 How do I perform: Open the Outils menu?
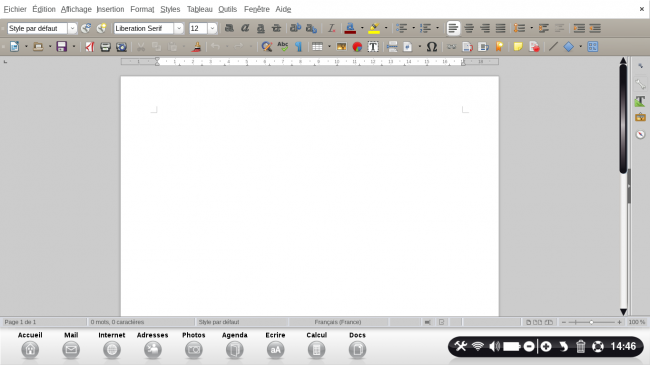tap(228, 9)
